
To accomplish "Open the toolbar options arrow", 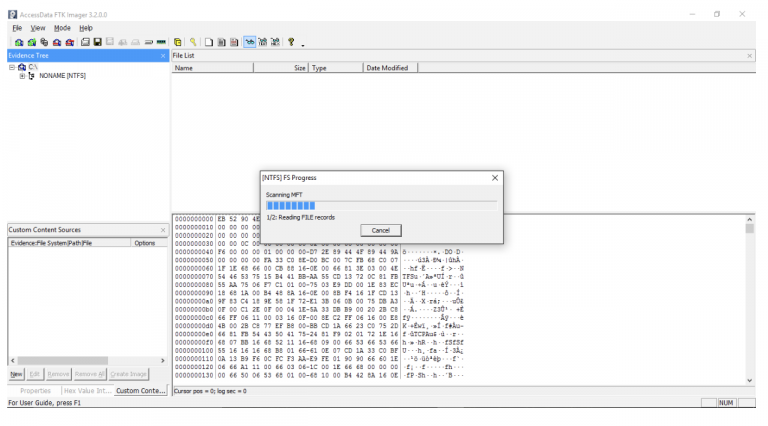I will (303, 45).
